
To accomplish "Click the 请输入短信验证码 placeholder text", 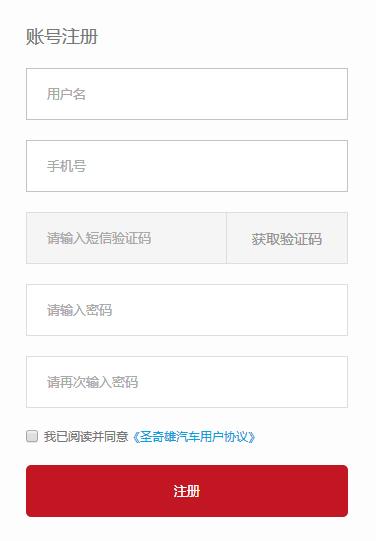I will click(x=99, y=238).
